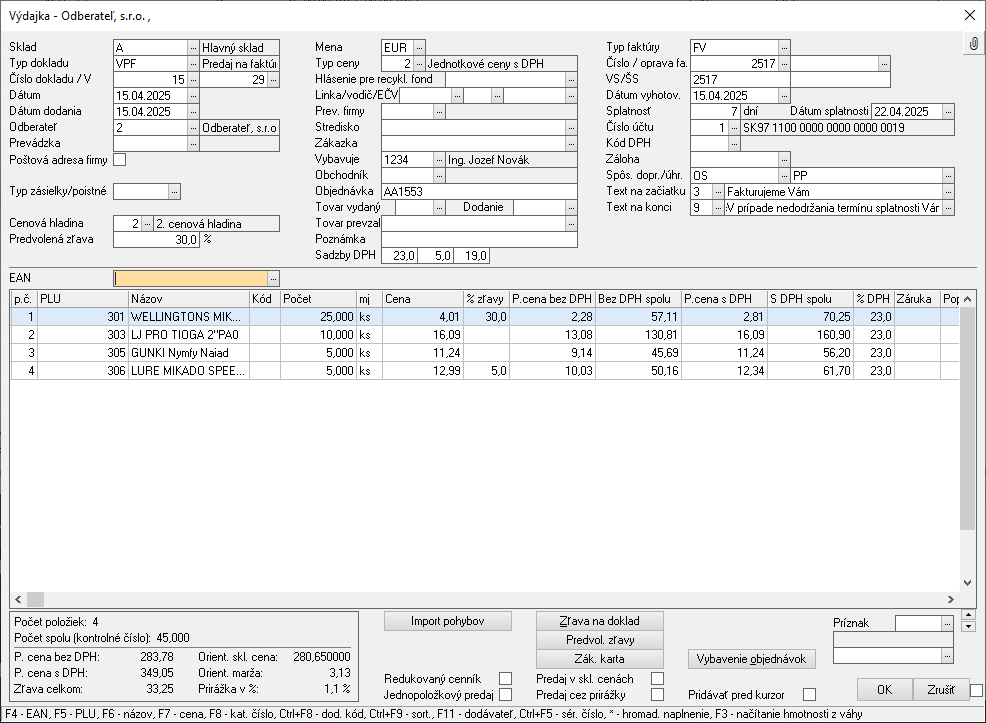This screenshot has width=986, height=723.
Task: Click the horizontal scrollbar under the items table
Action: (x=480, y=599)
